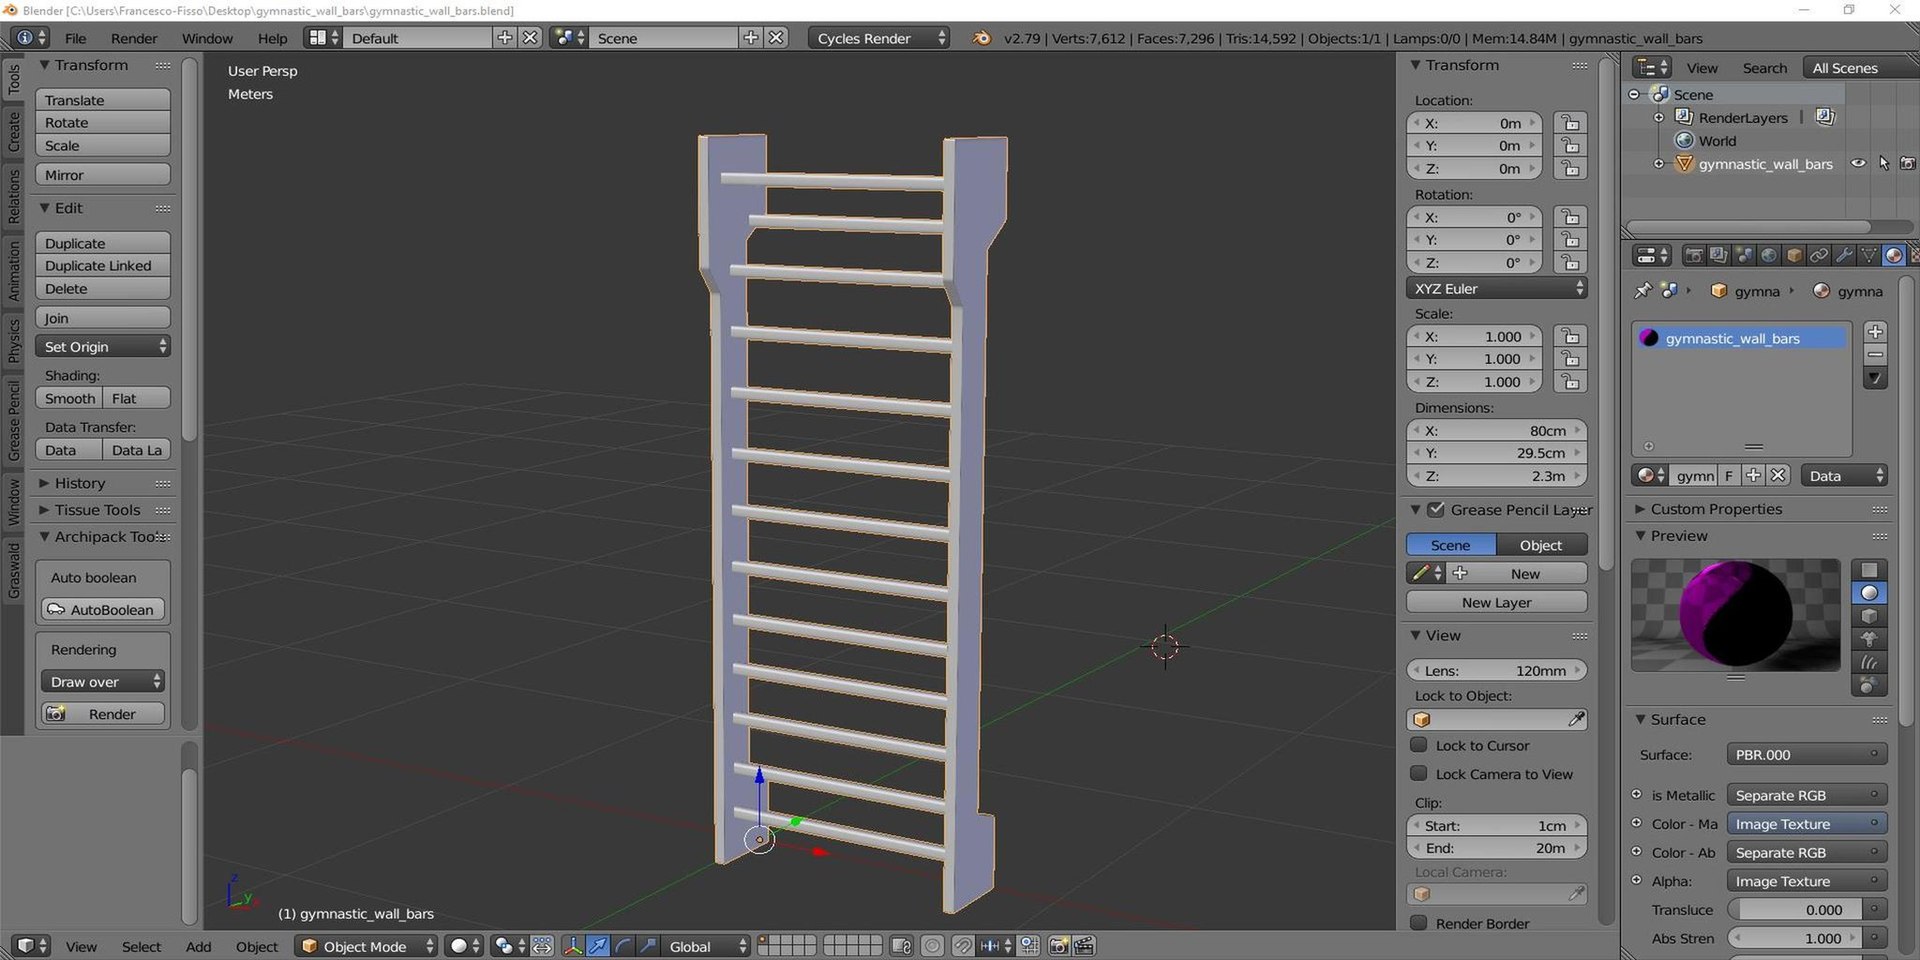Select flat plane material preview type
The width and height of the screenshot is (1920, 960).
[1869, 570]
